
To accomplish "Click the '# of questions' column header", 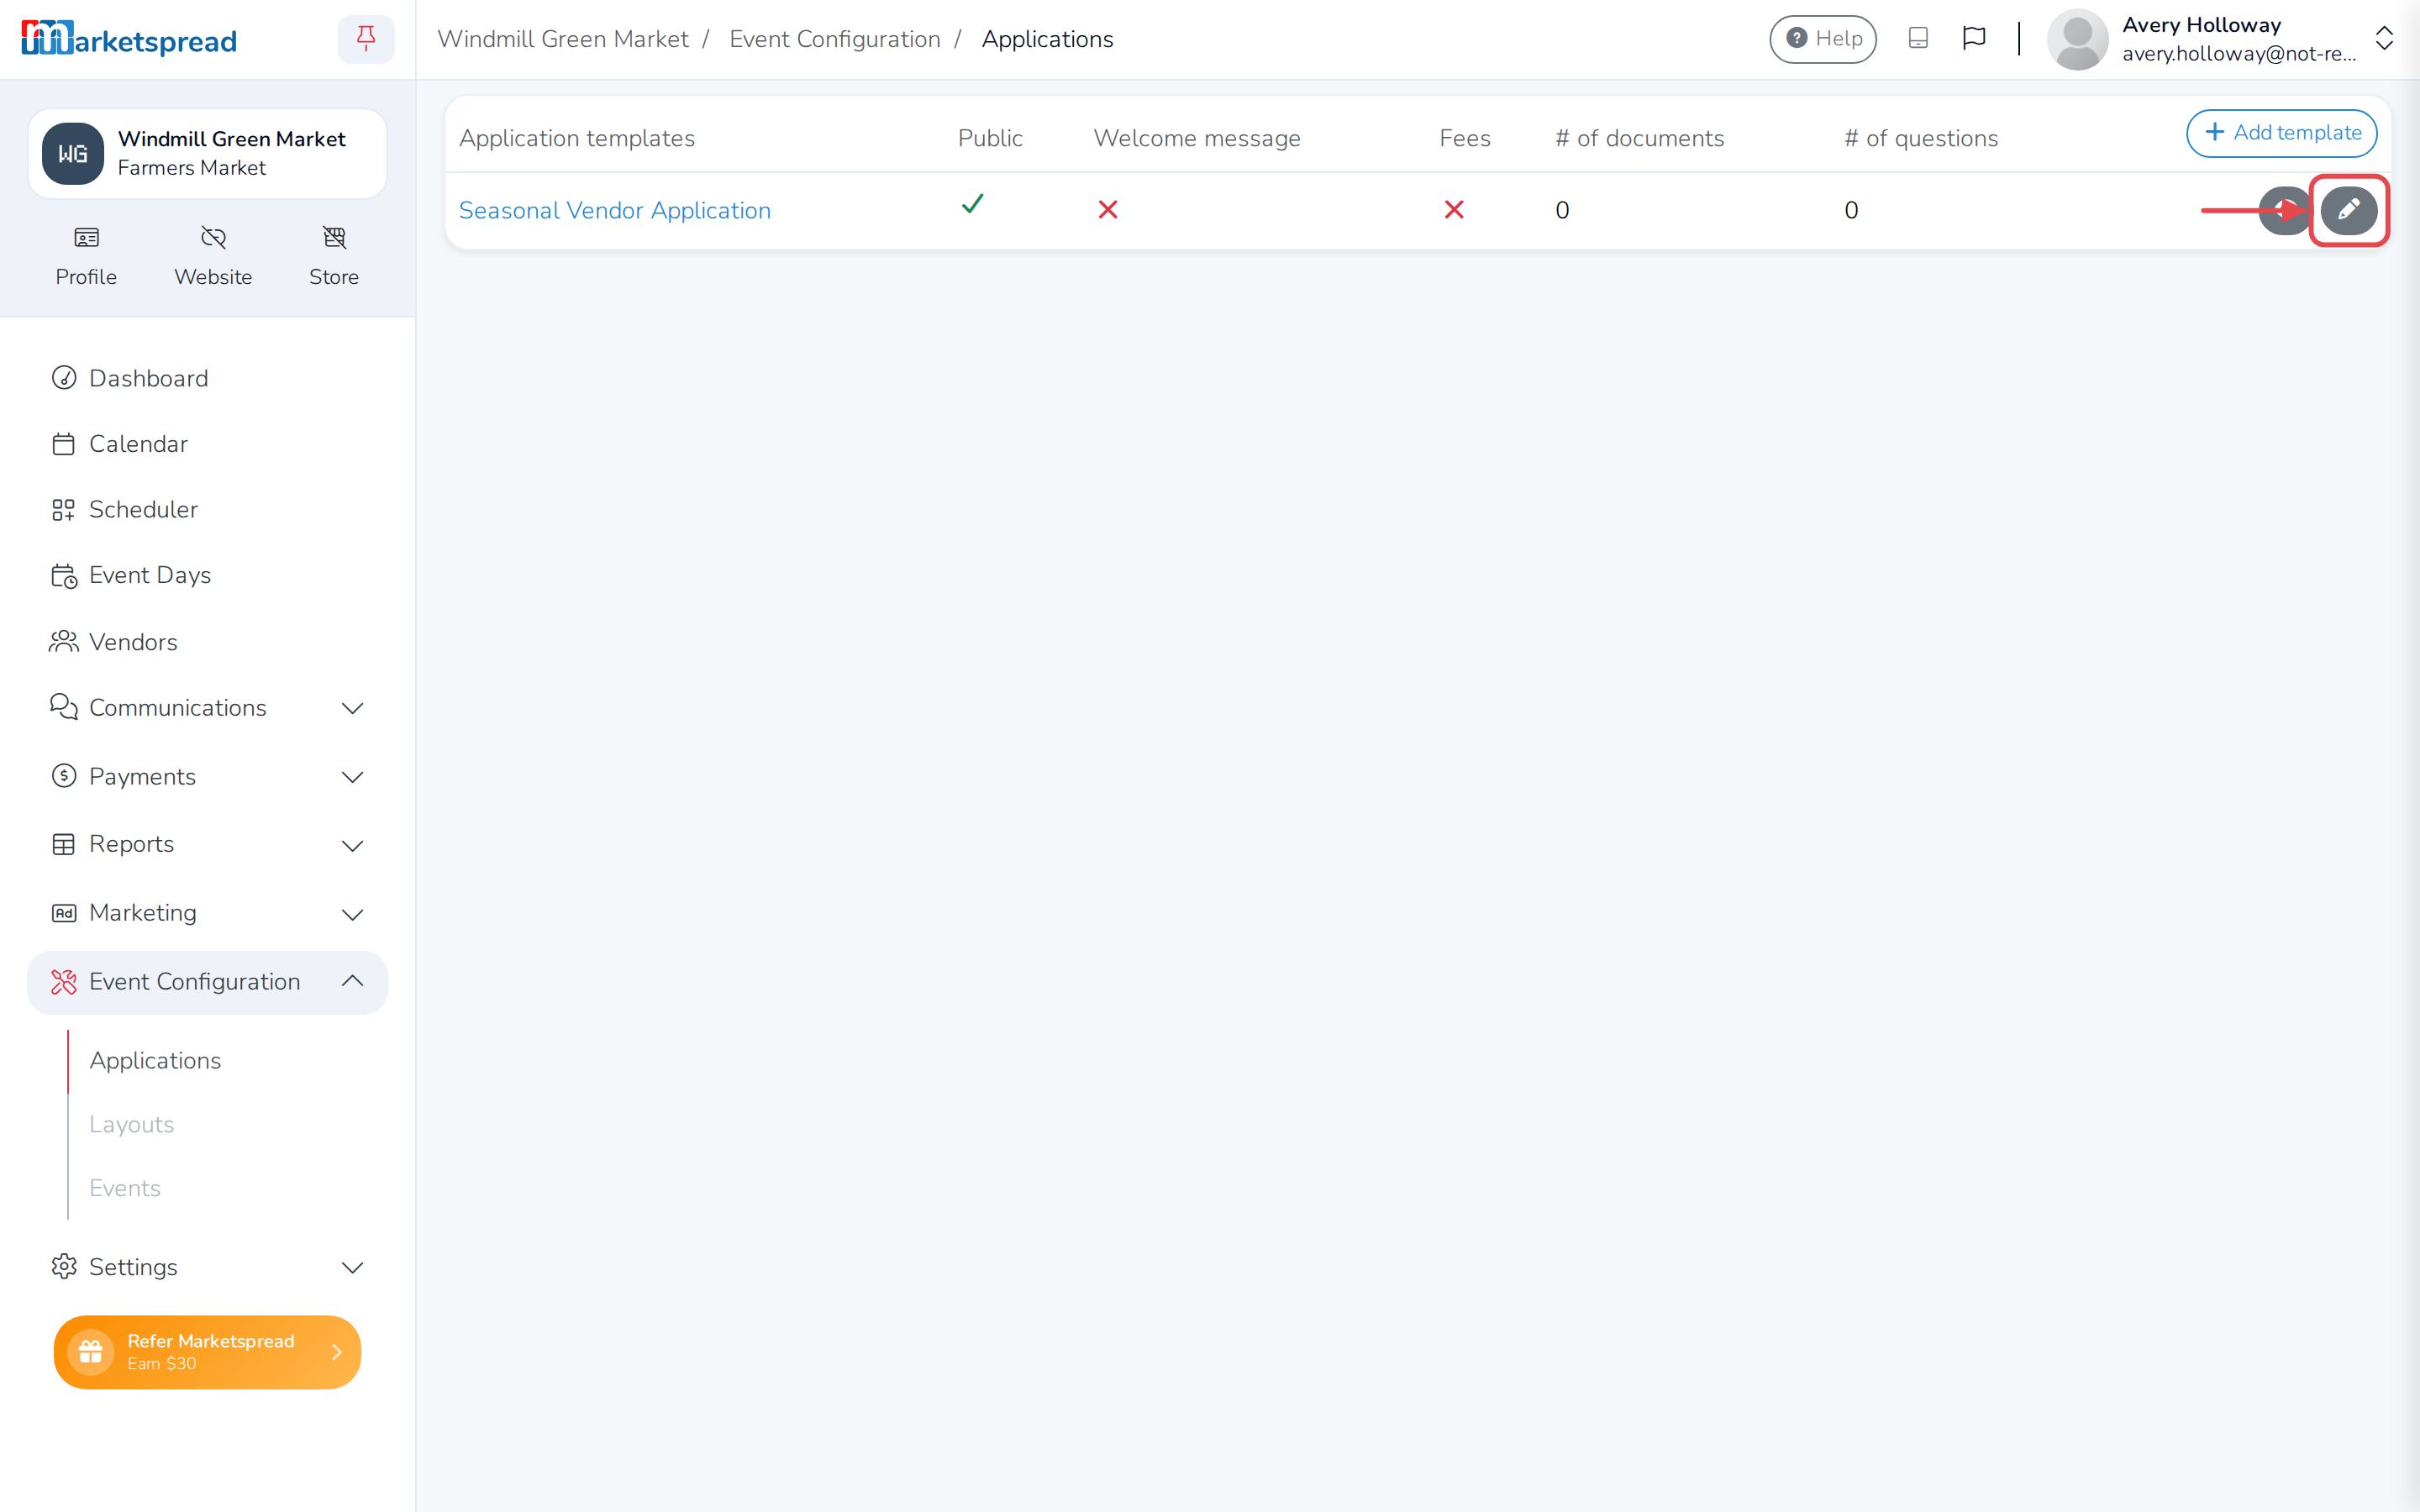I will click(x=1921, y=138).
